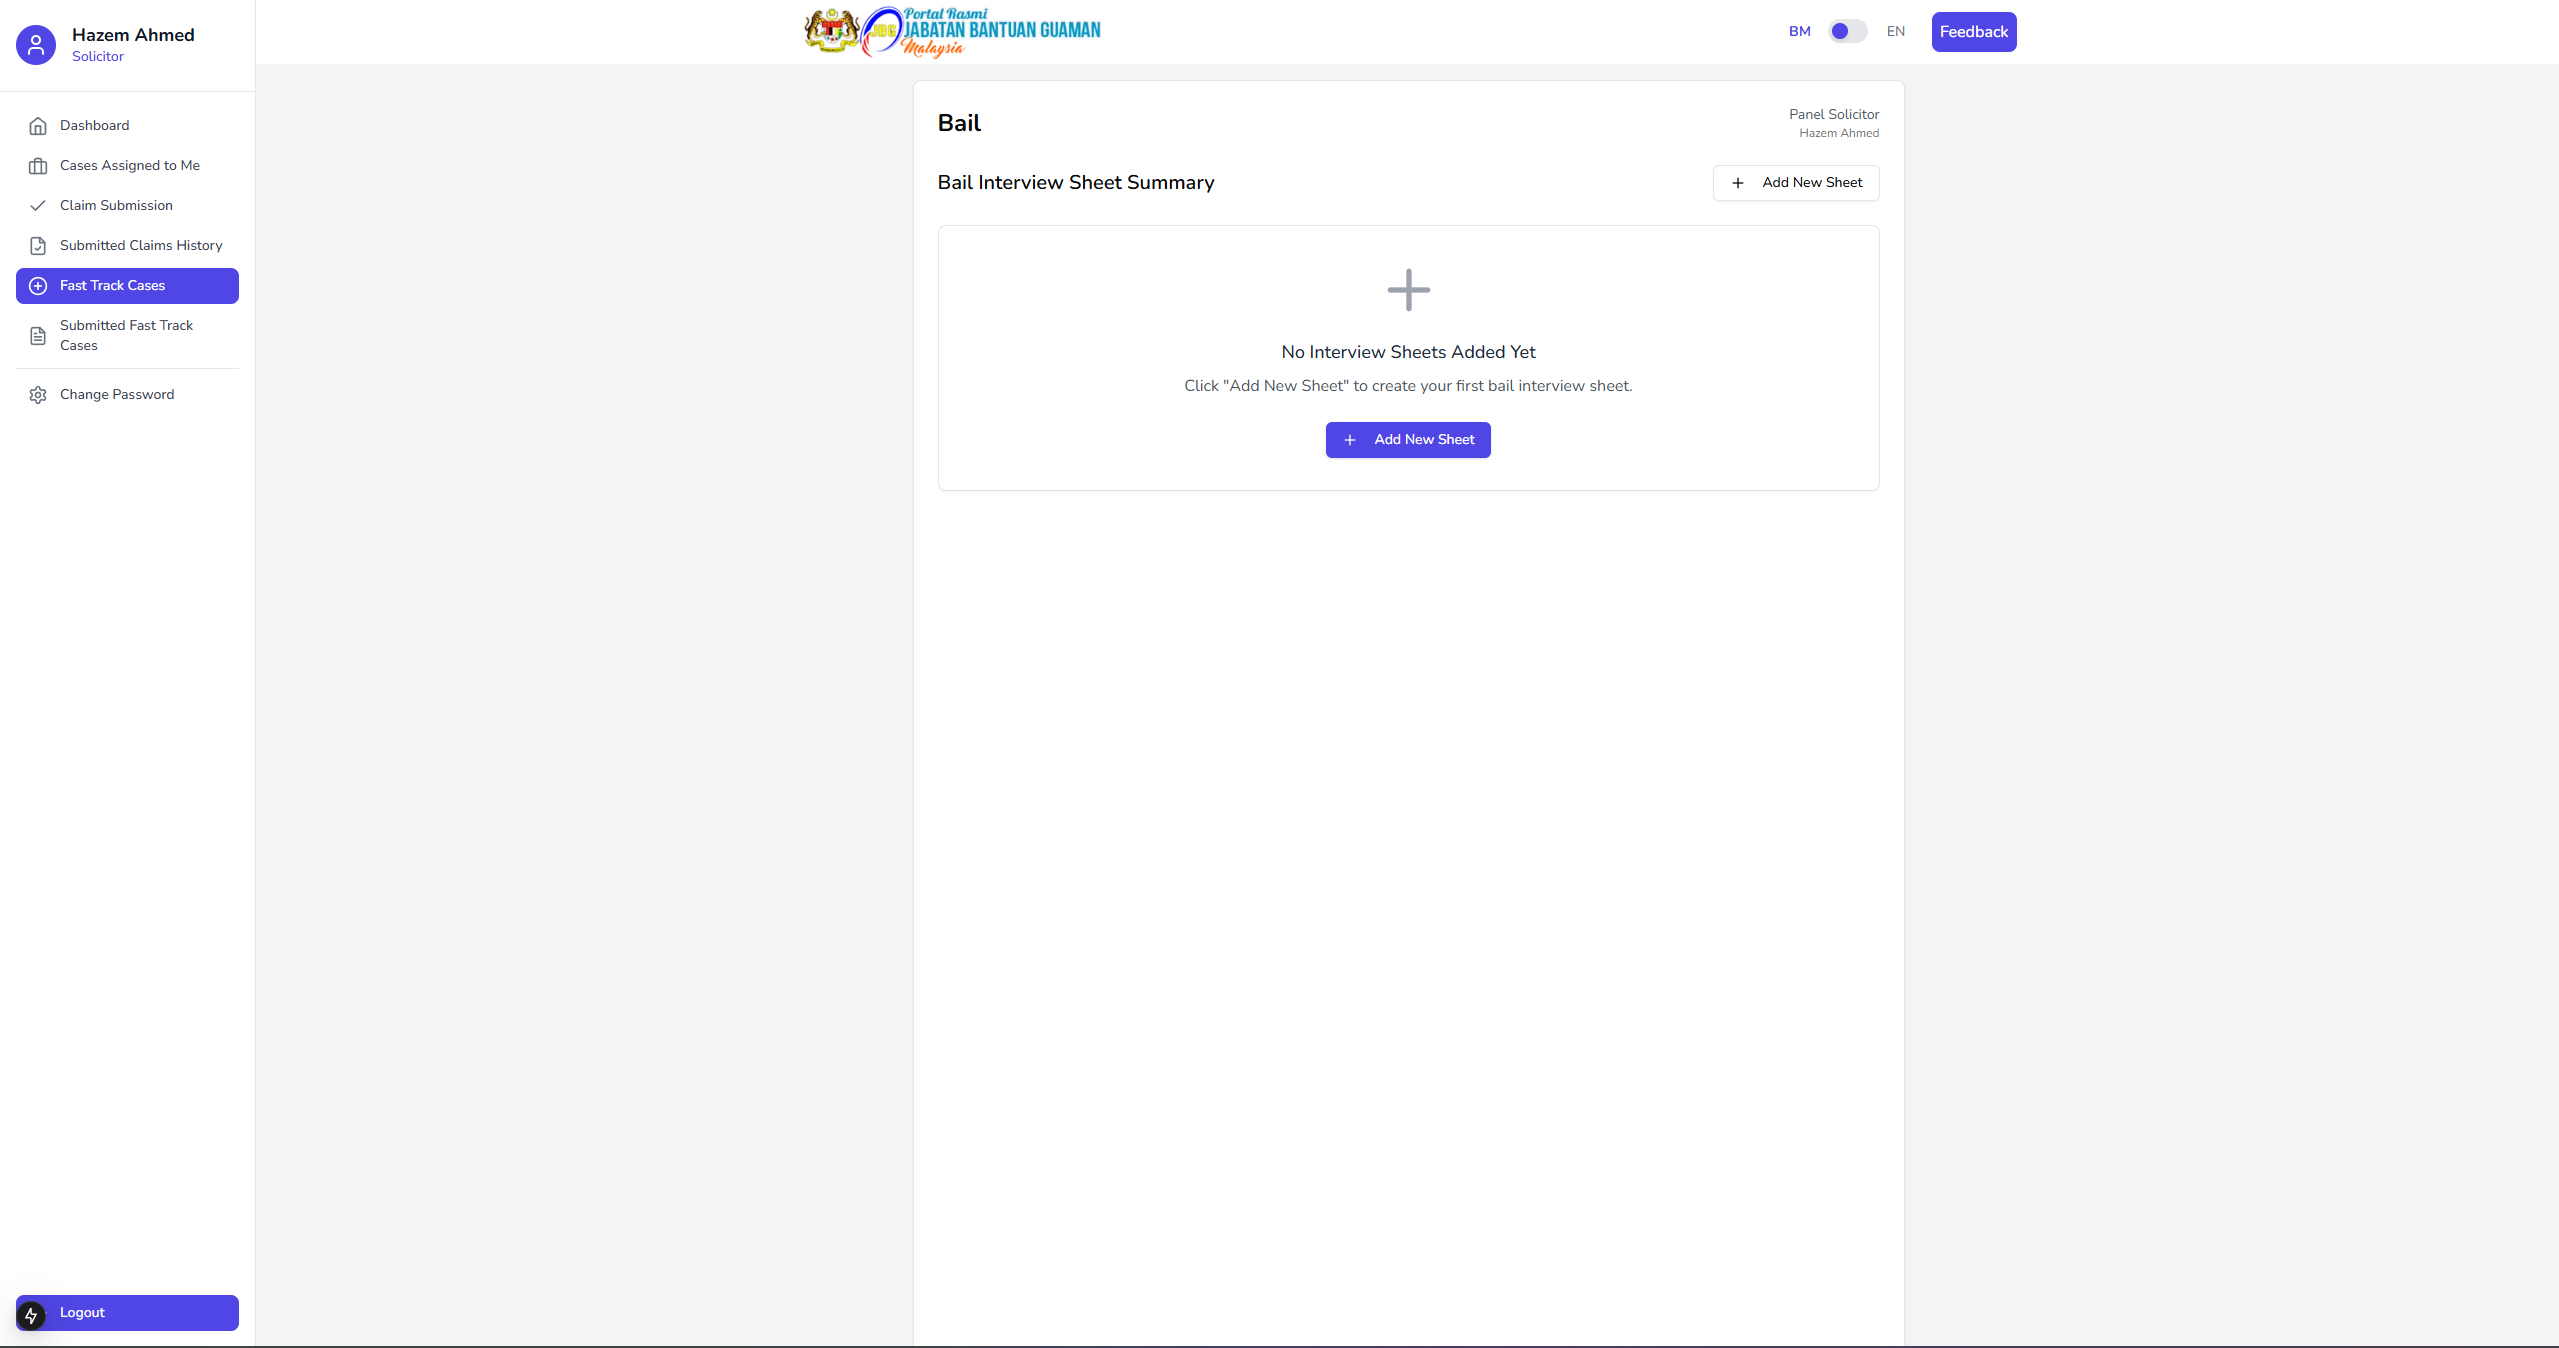2559x1348 pixels.
Task: Click the Jabatan Bantuan Guaman logo
Action: [953, 32]
